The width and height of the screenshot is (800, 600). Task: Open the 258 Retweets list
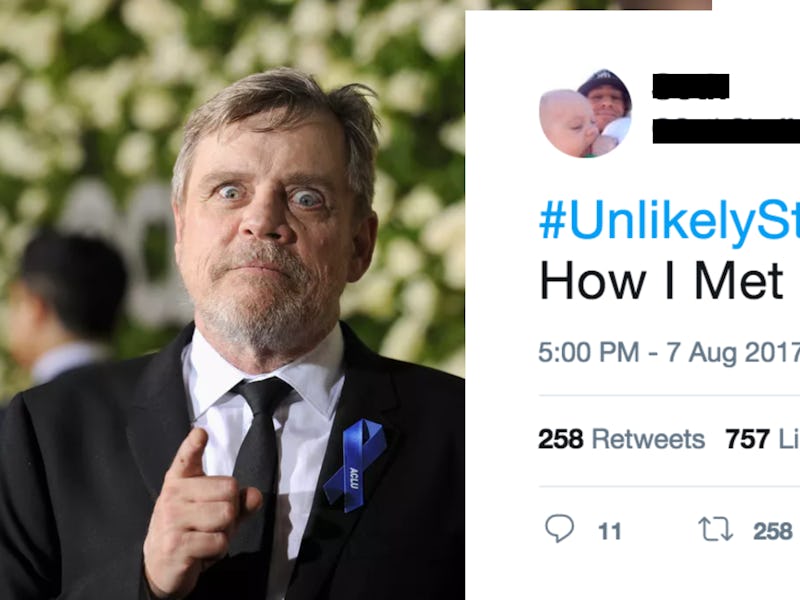pos(621,439)
